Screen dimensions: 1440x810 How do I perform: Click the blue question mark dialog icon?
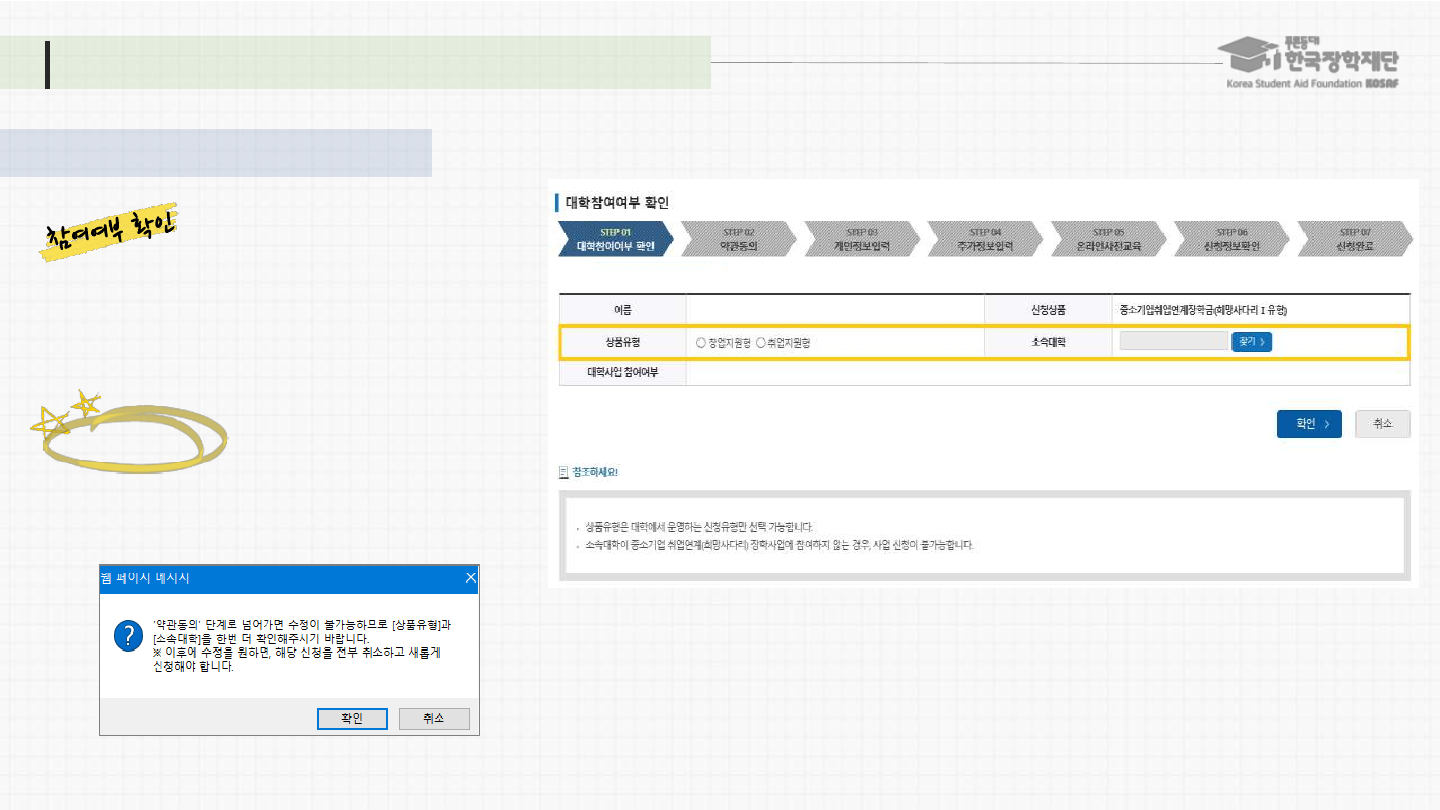point(127,635)
